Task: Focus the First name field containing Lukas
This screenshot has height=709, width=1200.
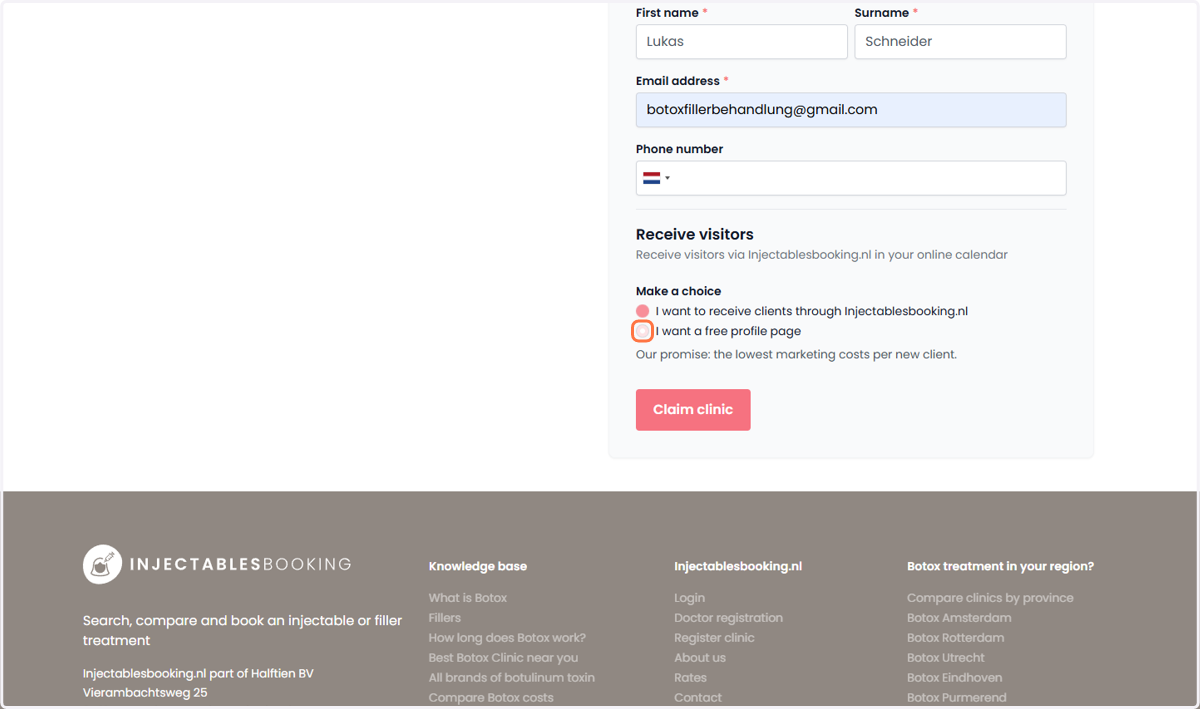Action: click(742, 42)
